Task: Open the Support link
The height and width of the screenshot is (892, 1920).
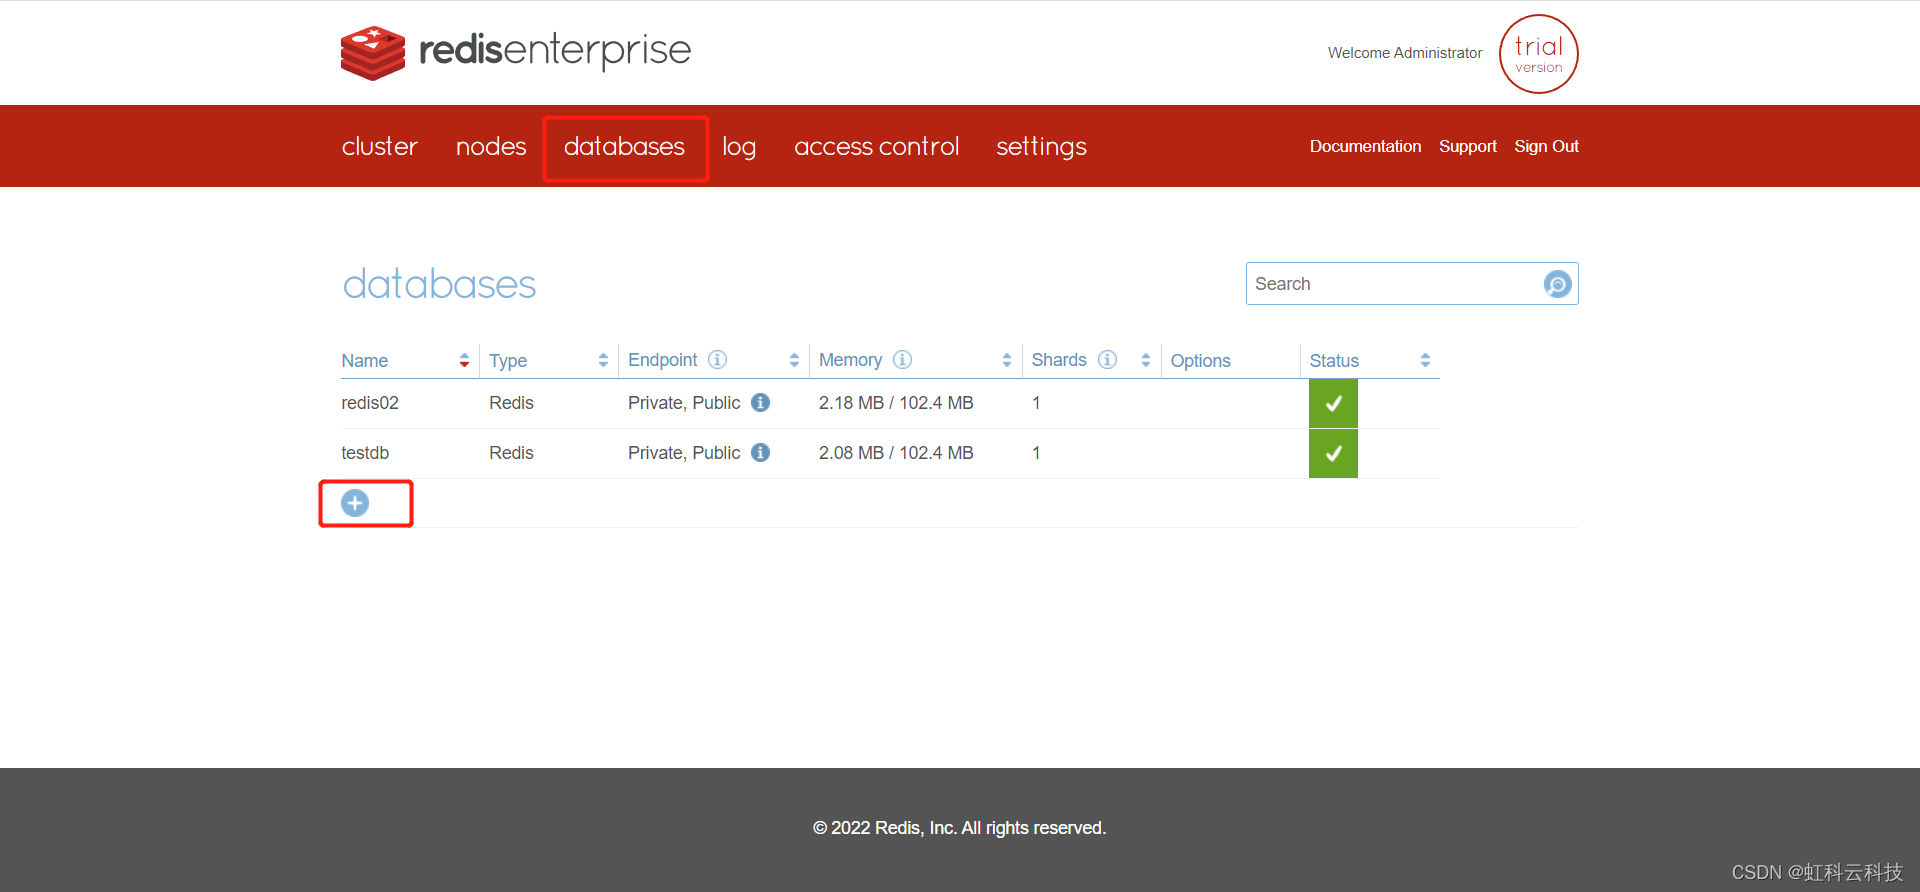Action: (x=1467, y=146)
